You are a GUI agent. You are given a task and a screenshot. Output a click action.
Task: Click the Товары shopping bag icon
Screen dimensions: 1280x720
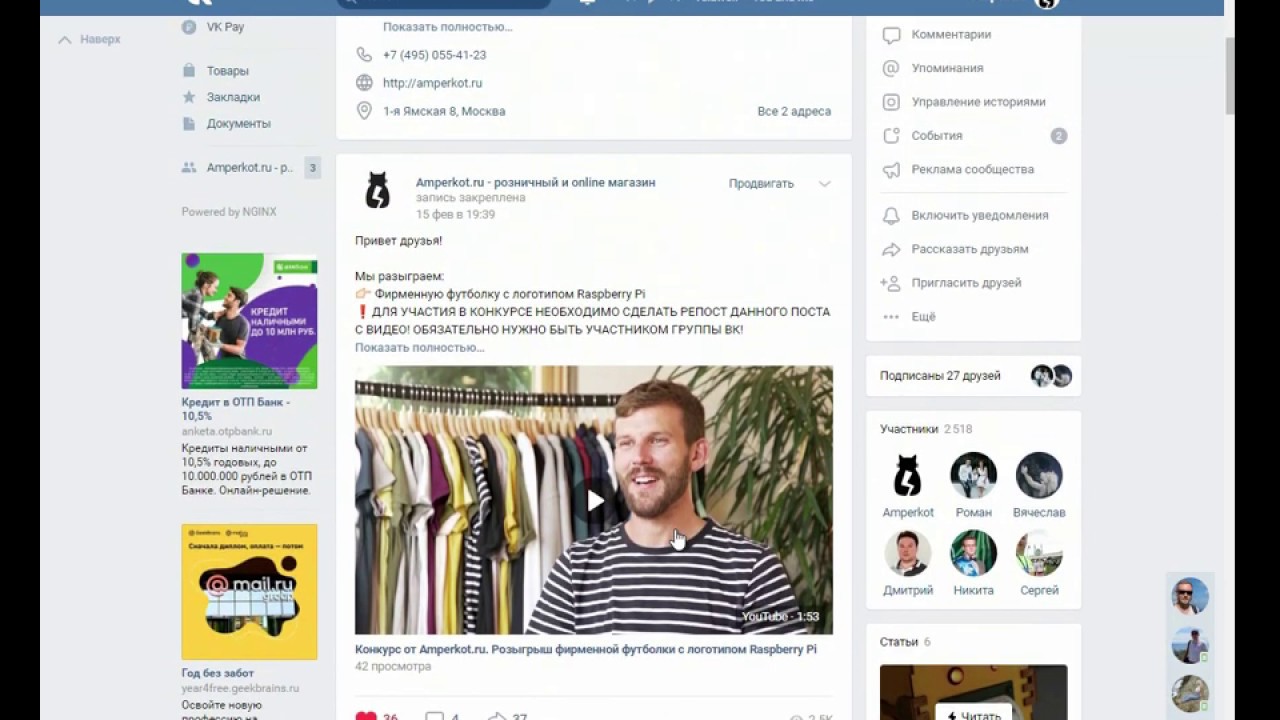(189, 71)
